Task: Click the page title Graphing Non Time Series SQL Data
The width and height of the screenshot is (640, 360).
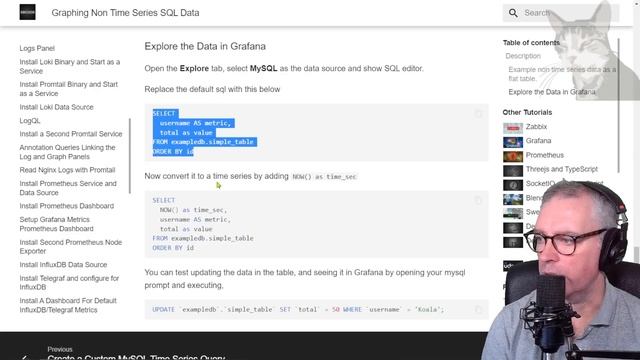Action: 125,13
